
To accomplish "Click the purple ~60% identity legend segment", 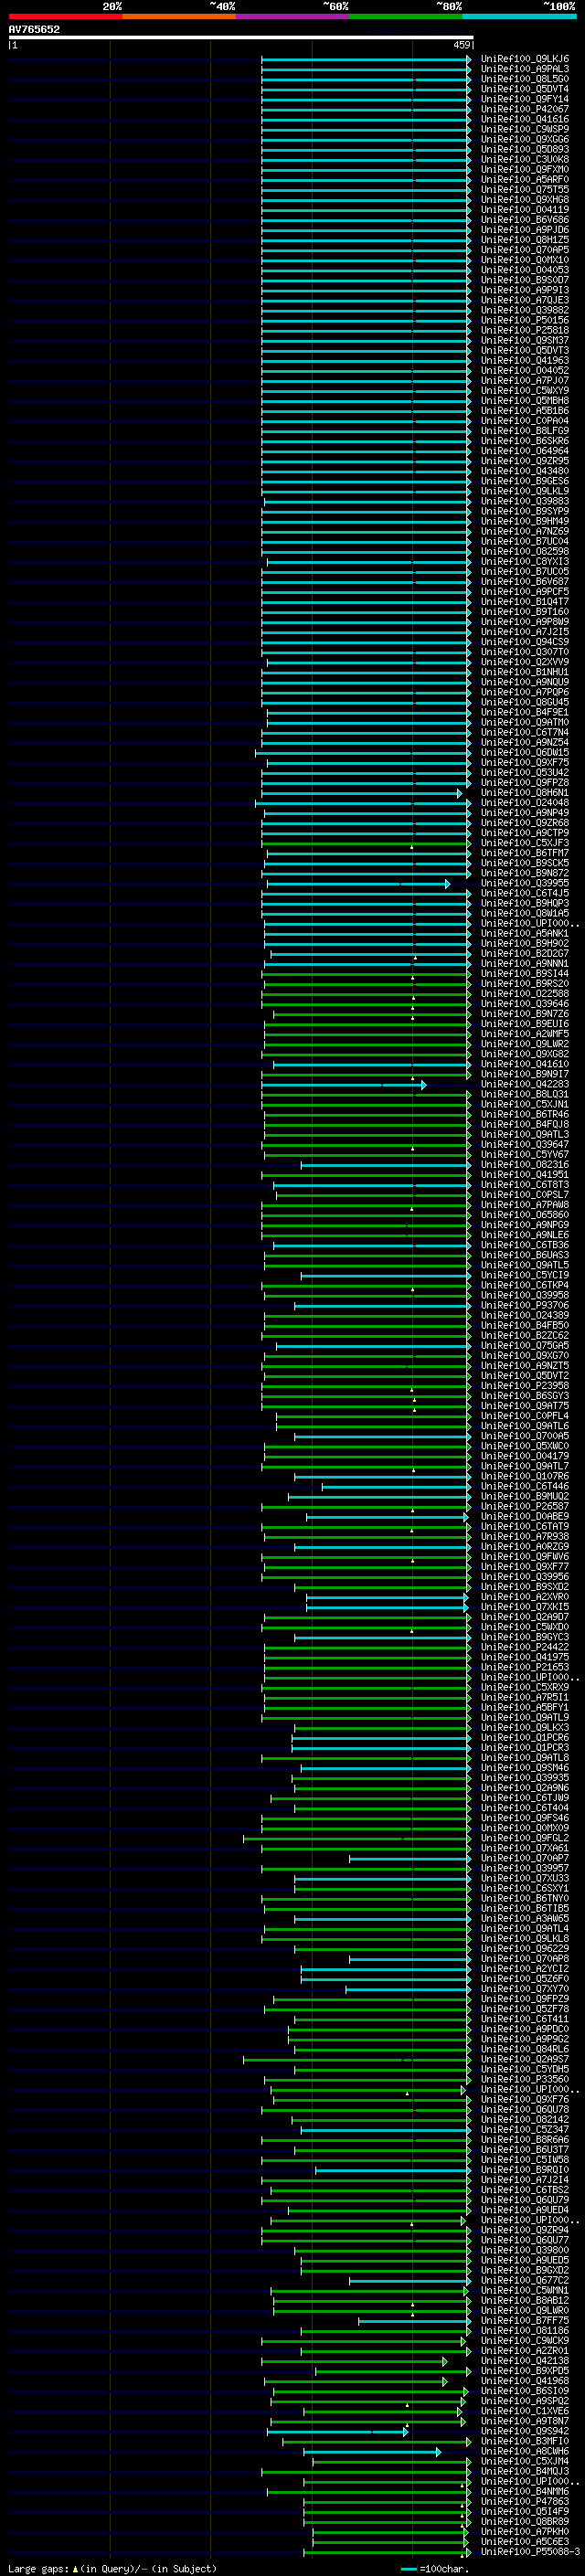I will (292, 16).
